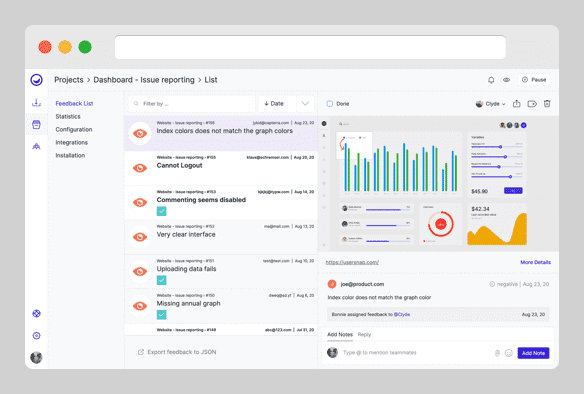Click the export icon beside Export feedback
The width and height of the screenshot is (584, 394).
(141, 352)
